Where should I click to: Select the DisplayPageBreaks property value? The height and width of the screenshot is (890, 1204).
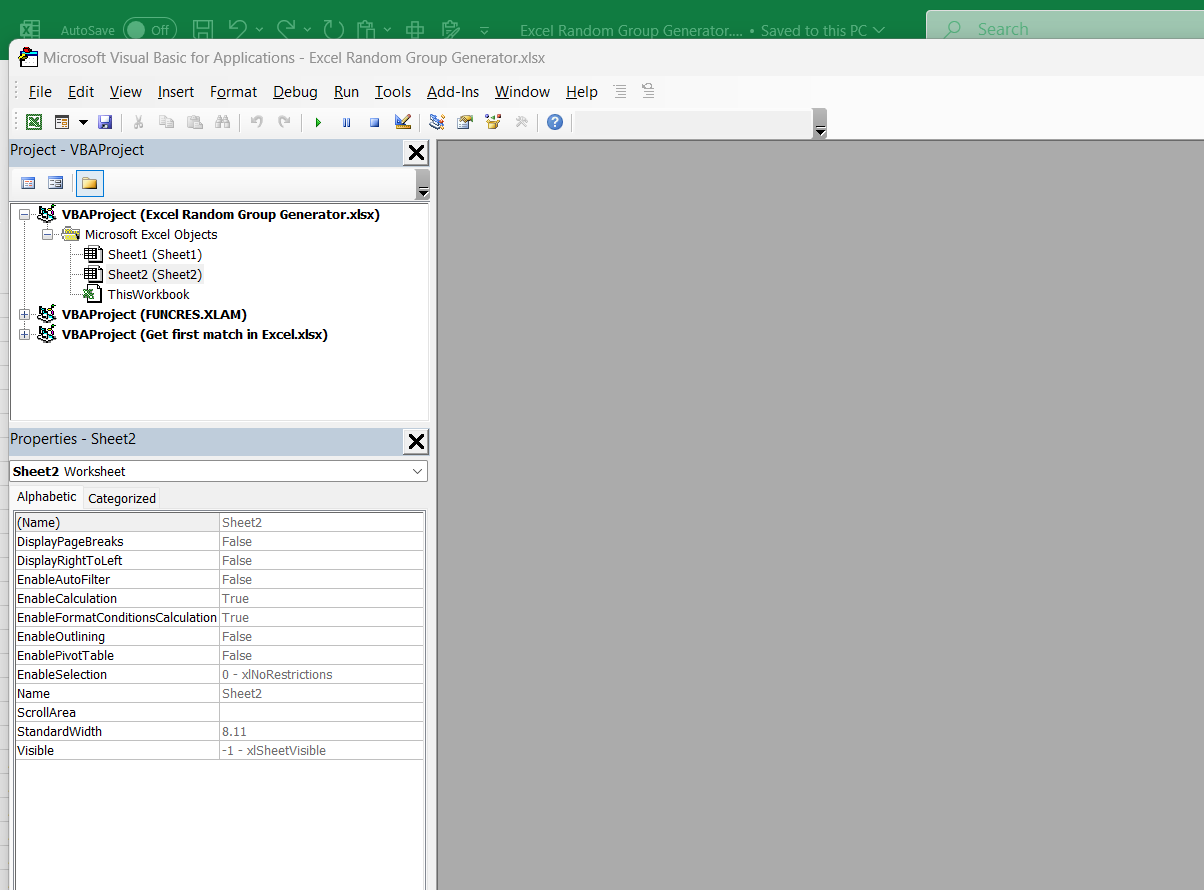pyautogui.click(x=322, y=541)
